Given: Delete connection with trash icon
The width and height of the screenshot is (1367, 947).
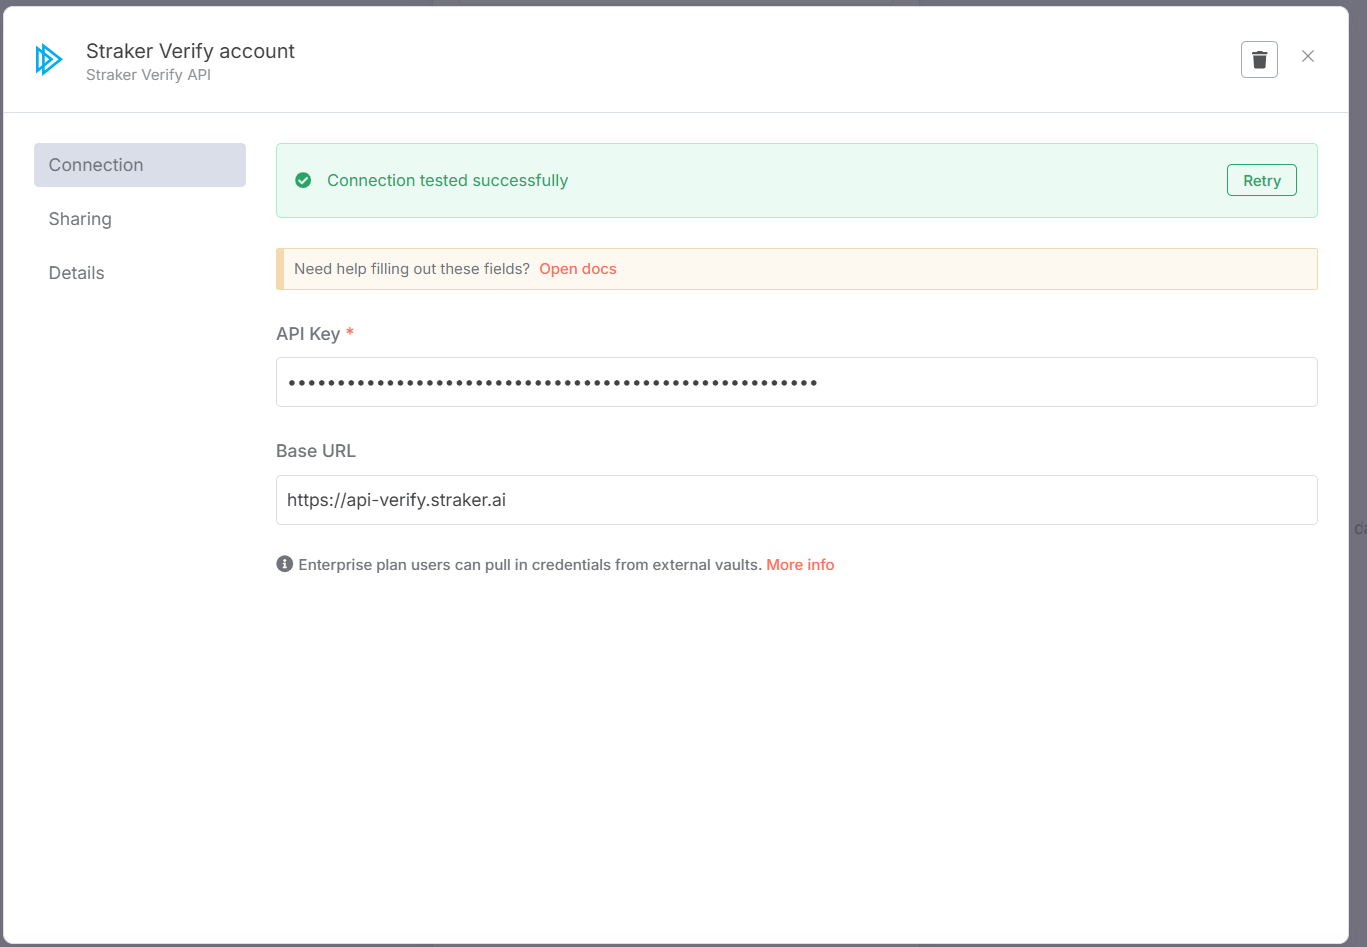Looking at the screenshot, I should pyautogui.click(x=1259, y=59).
